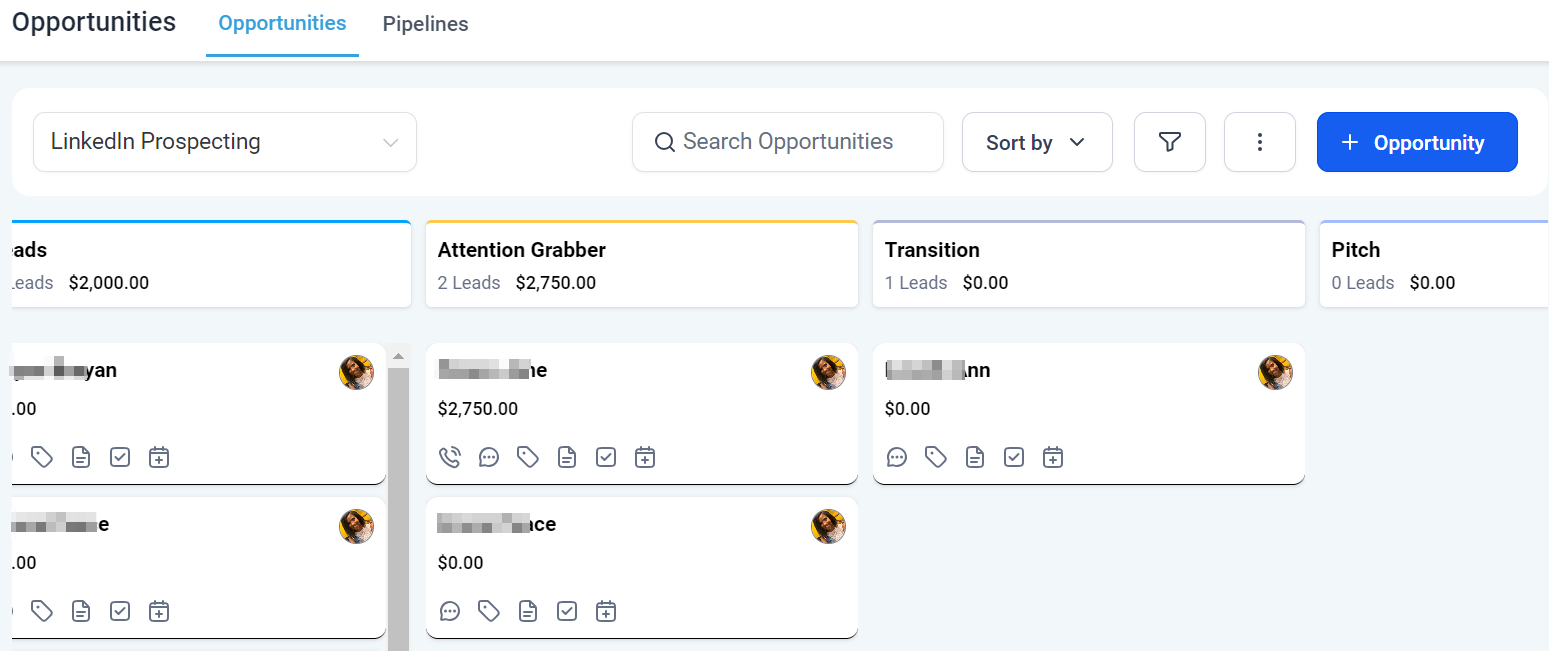Click chat icon on second Attention Grabber card
1549x651 pixels.
tap(450, 611)
